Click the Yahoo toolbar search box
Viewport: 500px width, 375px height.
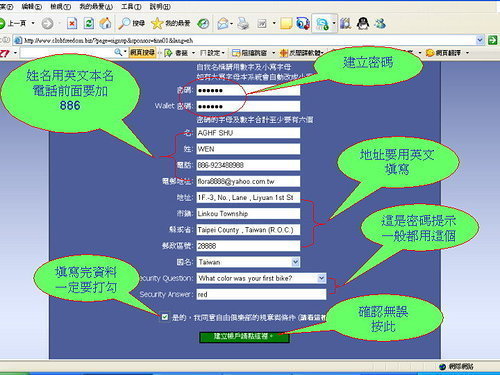click(67, 53)
